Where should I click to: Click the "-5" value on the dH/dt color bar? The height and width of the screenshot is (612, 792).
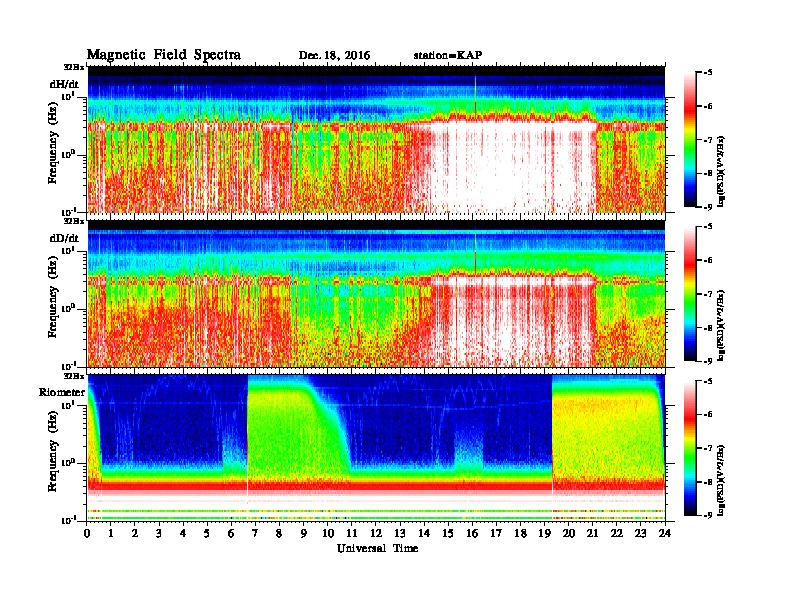pos(707,73)
